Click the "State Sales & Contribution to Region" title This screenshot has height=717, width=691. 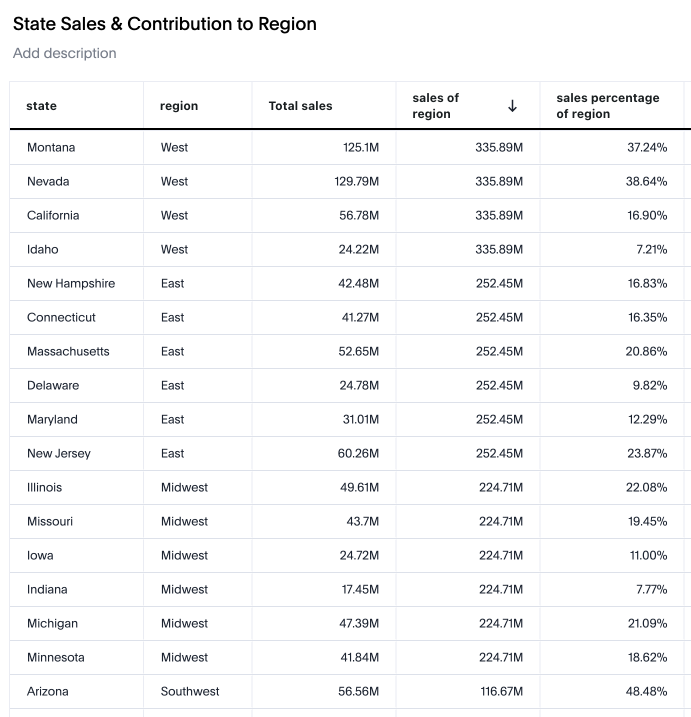point(165,24)
